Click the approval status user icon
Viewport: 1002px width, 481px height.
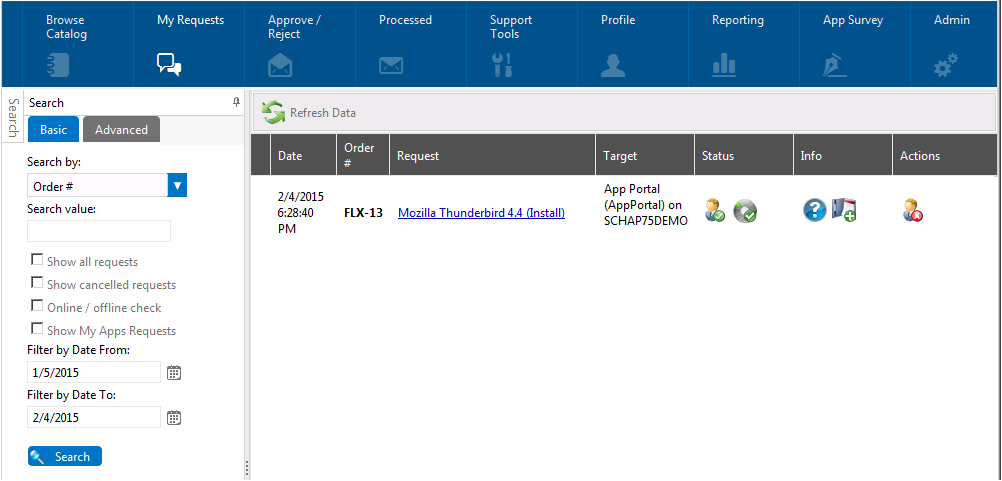pos(714,211)
